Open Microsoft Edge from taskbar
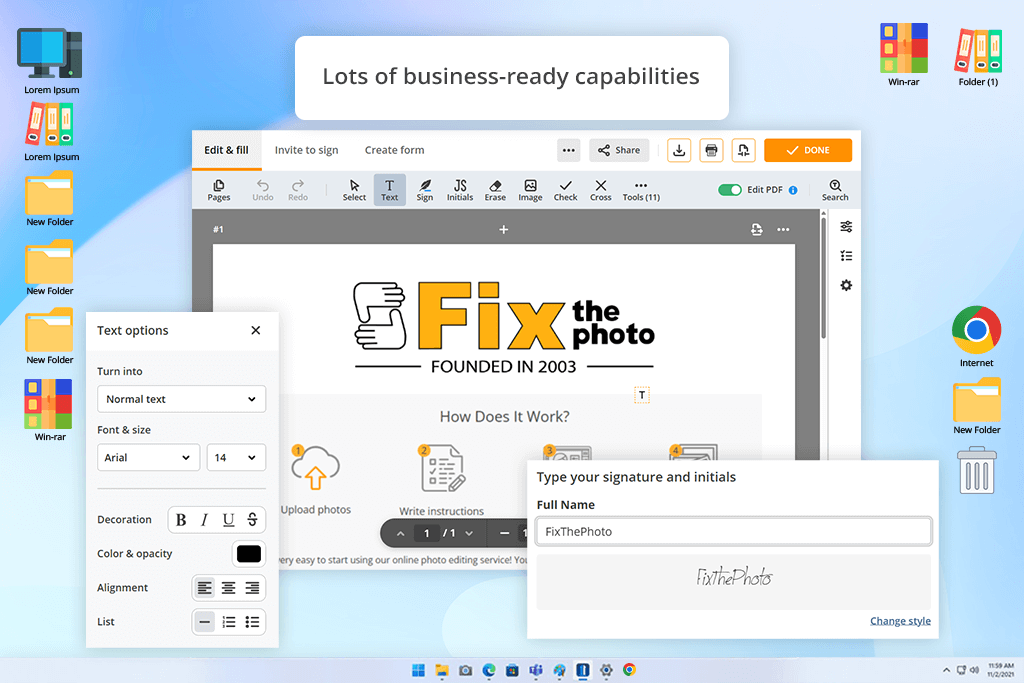Screen dimensions: 1024x683 (x=489, y=671)
